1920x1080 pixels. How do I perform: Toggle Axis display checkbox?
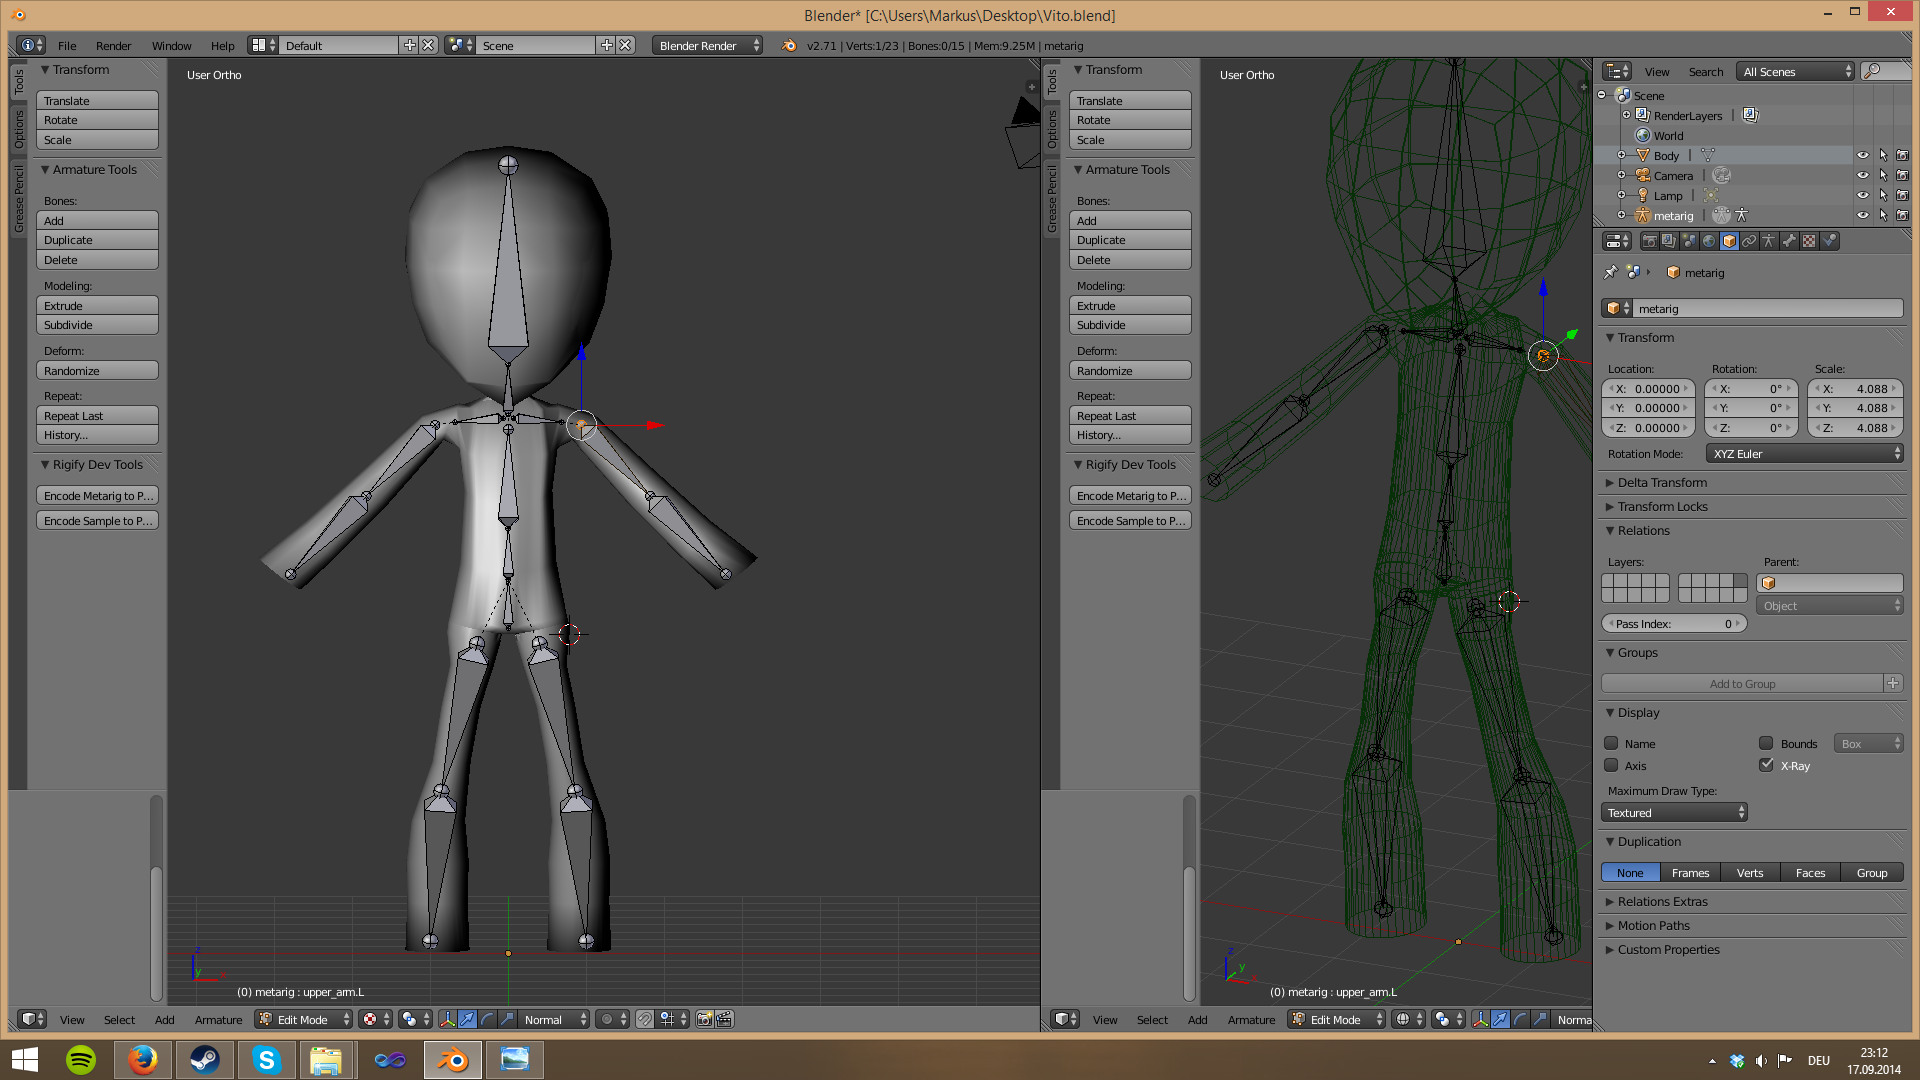coord(1611,765)
